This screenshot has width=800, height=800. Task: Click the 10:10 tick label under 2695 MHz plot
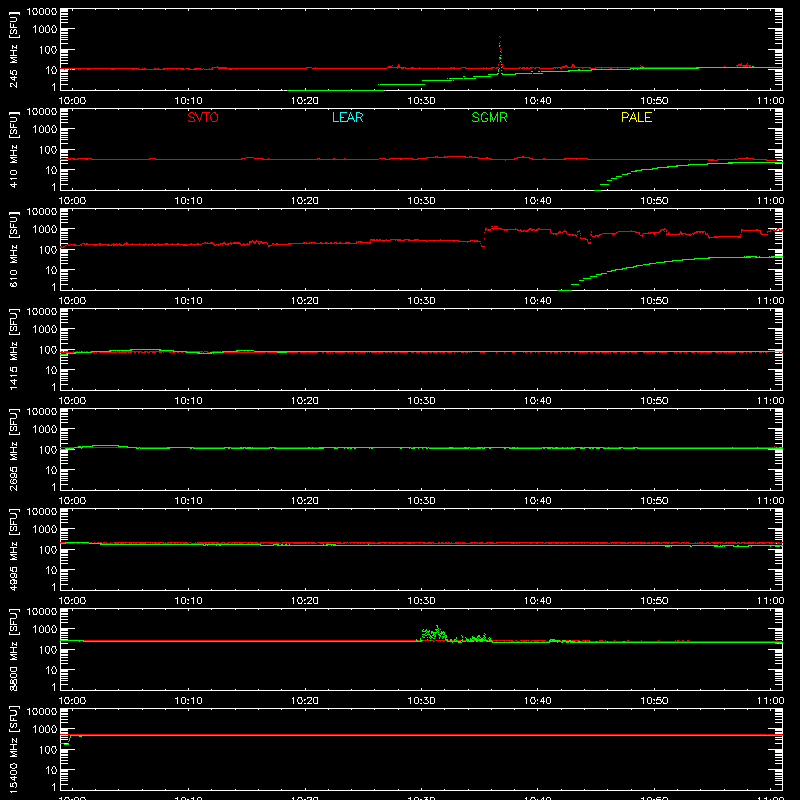click(x=188, y=501)
